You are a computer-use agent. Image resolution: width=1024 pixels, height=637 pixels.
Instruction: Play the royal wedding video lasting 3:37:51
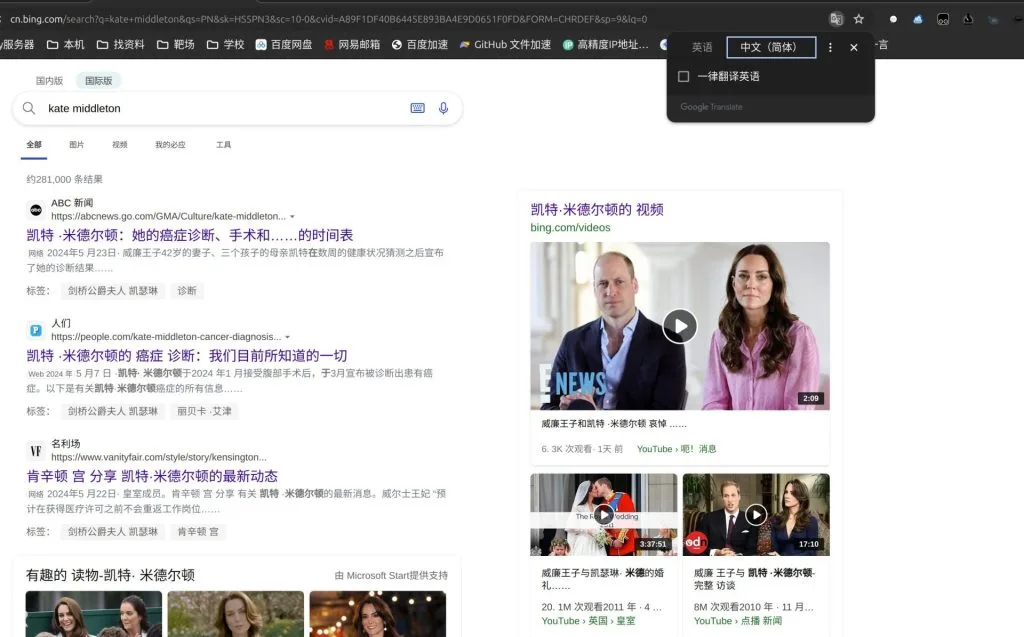click(603, 514)
